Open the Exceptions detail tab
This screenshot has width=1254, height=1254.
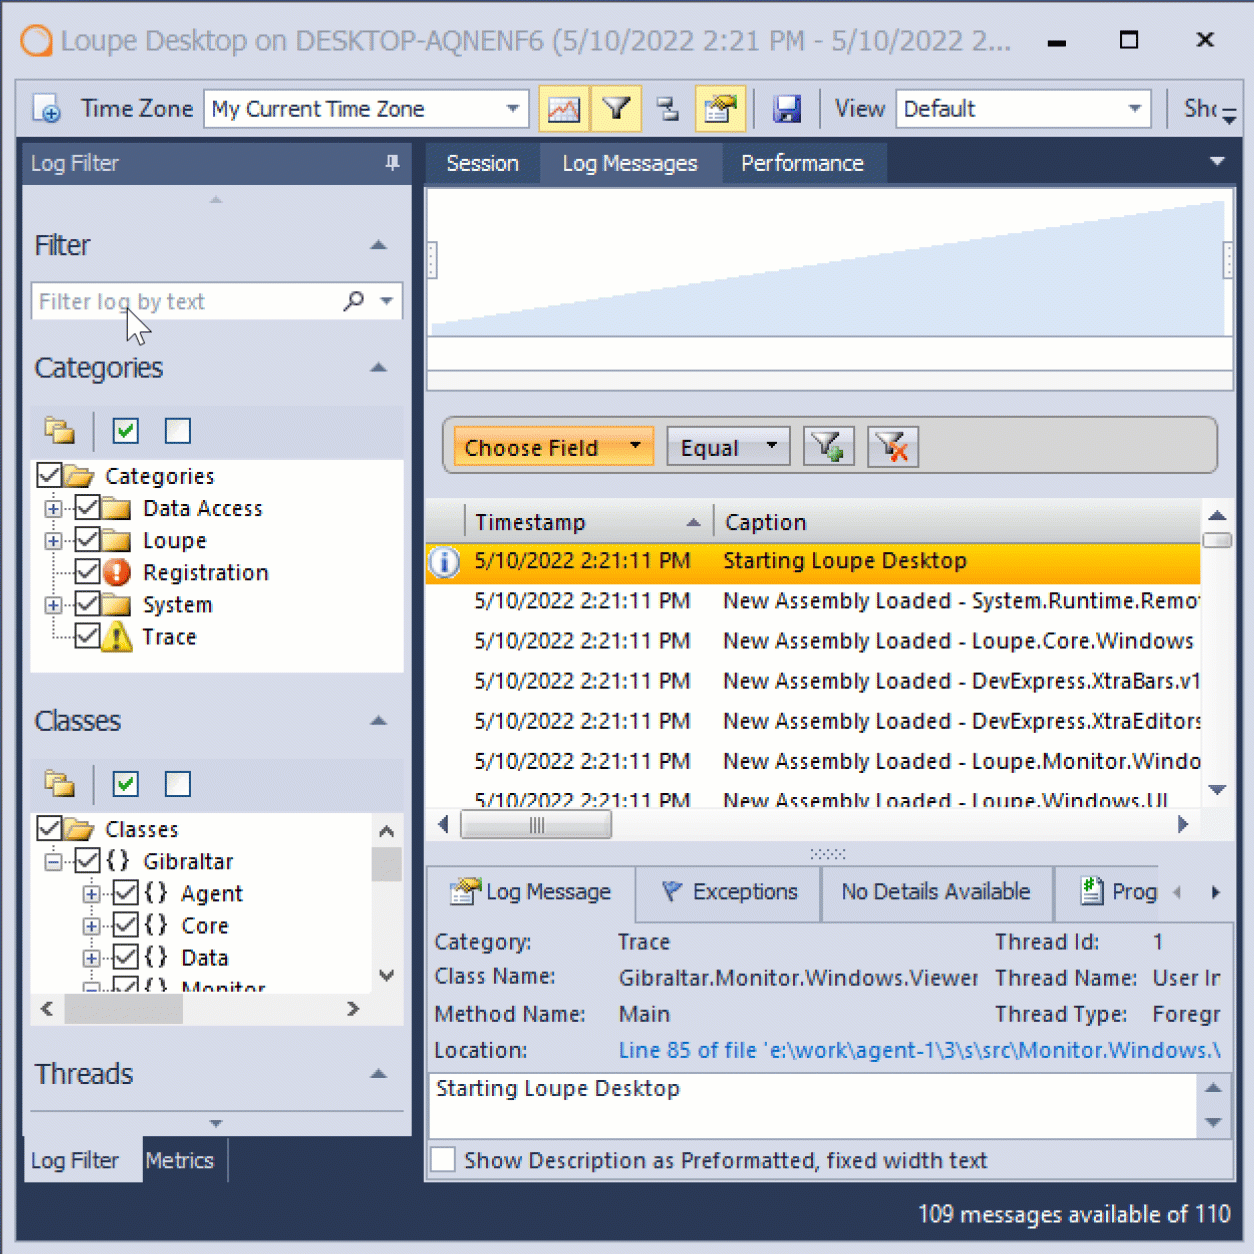click(x=730, y=891)
